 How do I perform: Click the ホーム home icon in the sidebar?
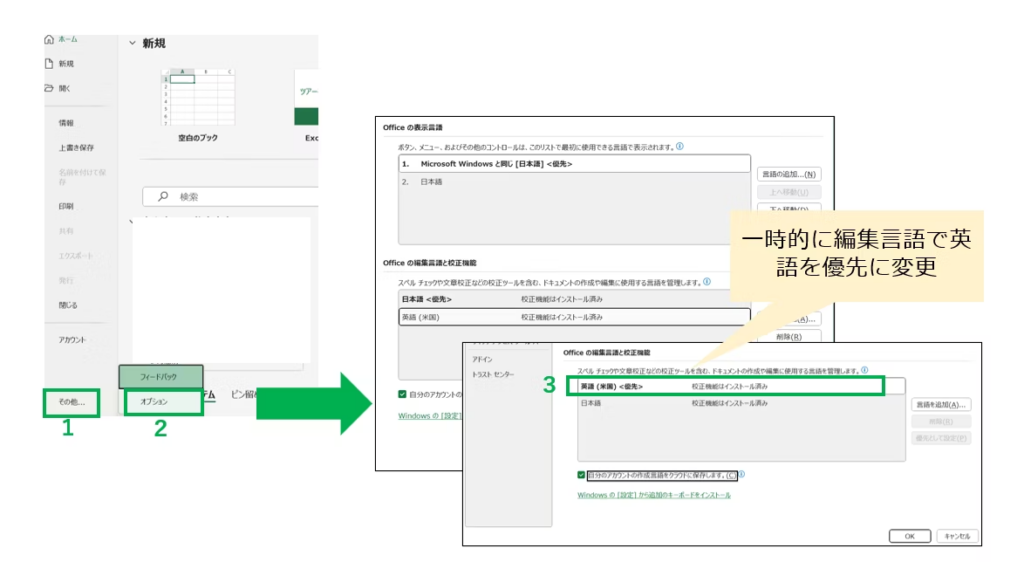pyautogui.click(x=48, y=39)
